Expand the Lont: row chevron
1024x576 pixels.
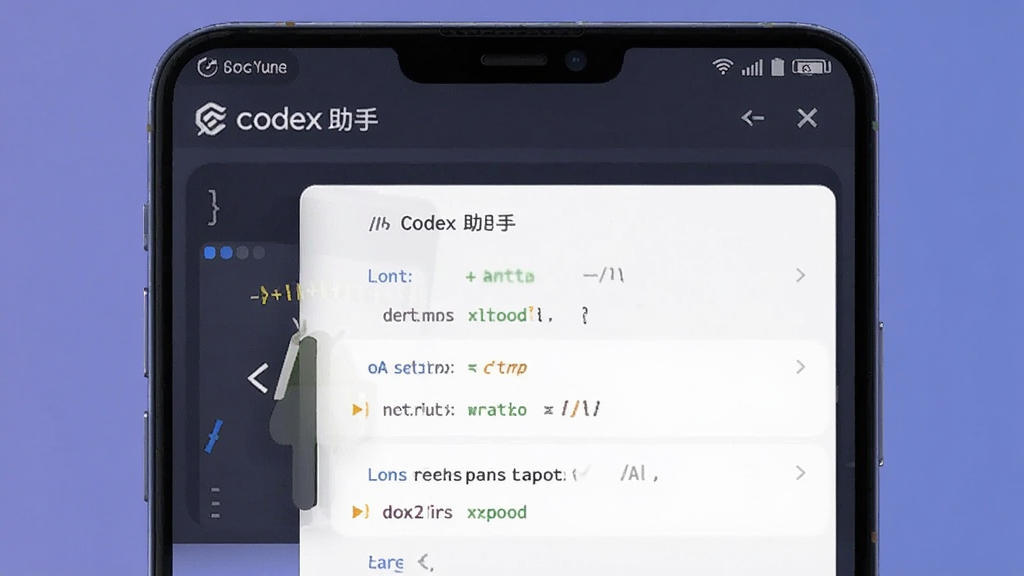[800, 276]
